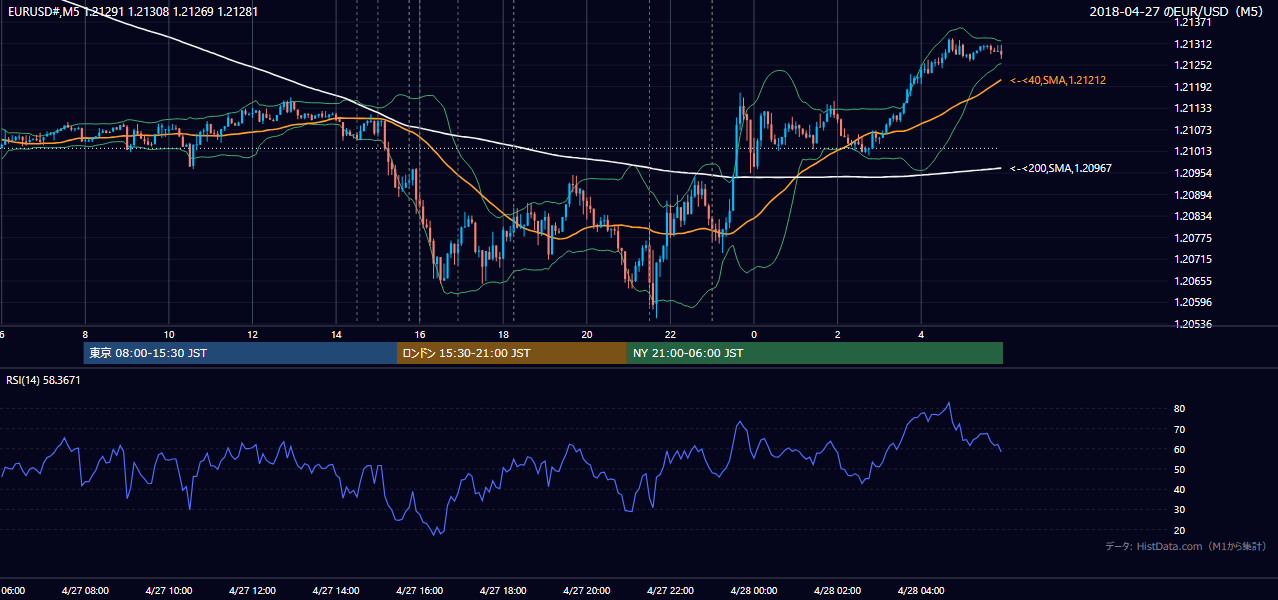Click hour marker 12 below the price chart
Image resolution: width=1278 pixels, height=600 pixels.
click(x=252, y=334)
